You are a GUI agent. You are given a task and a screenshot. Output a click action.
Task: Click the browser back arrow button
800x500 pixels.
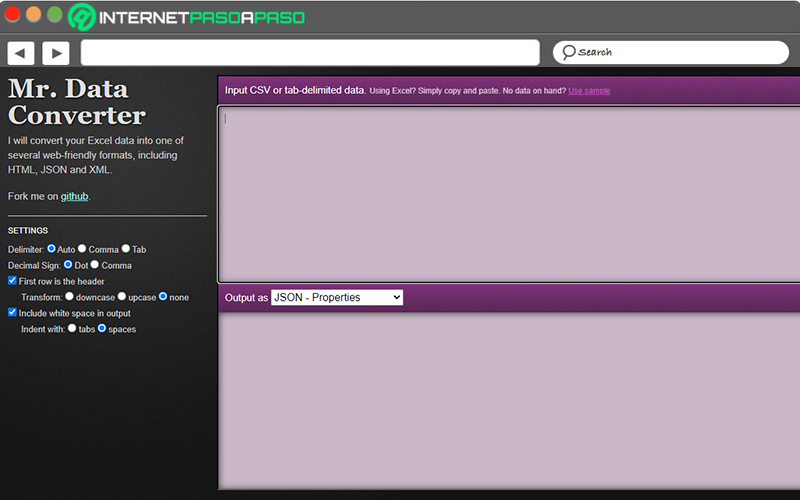(x=21, y=53)
